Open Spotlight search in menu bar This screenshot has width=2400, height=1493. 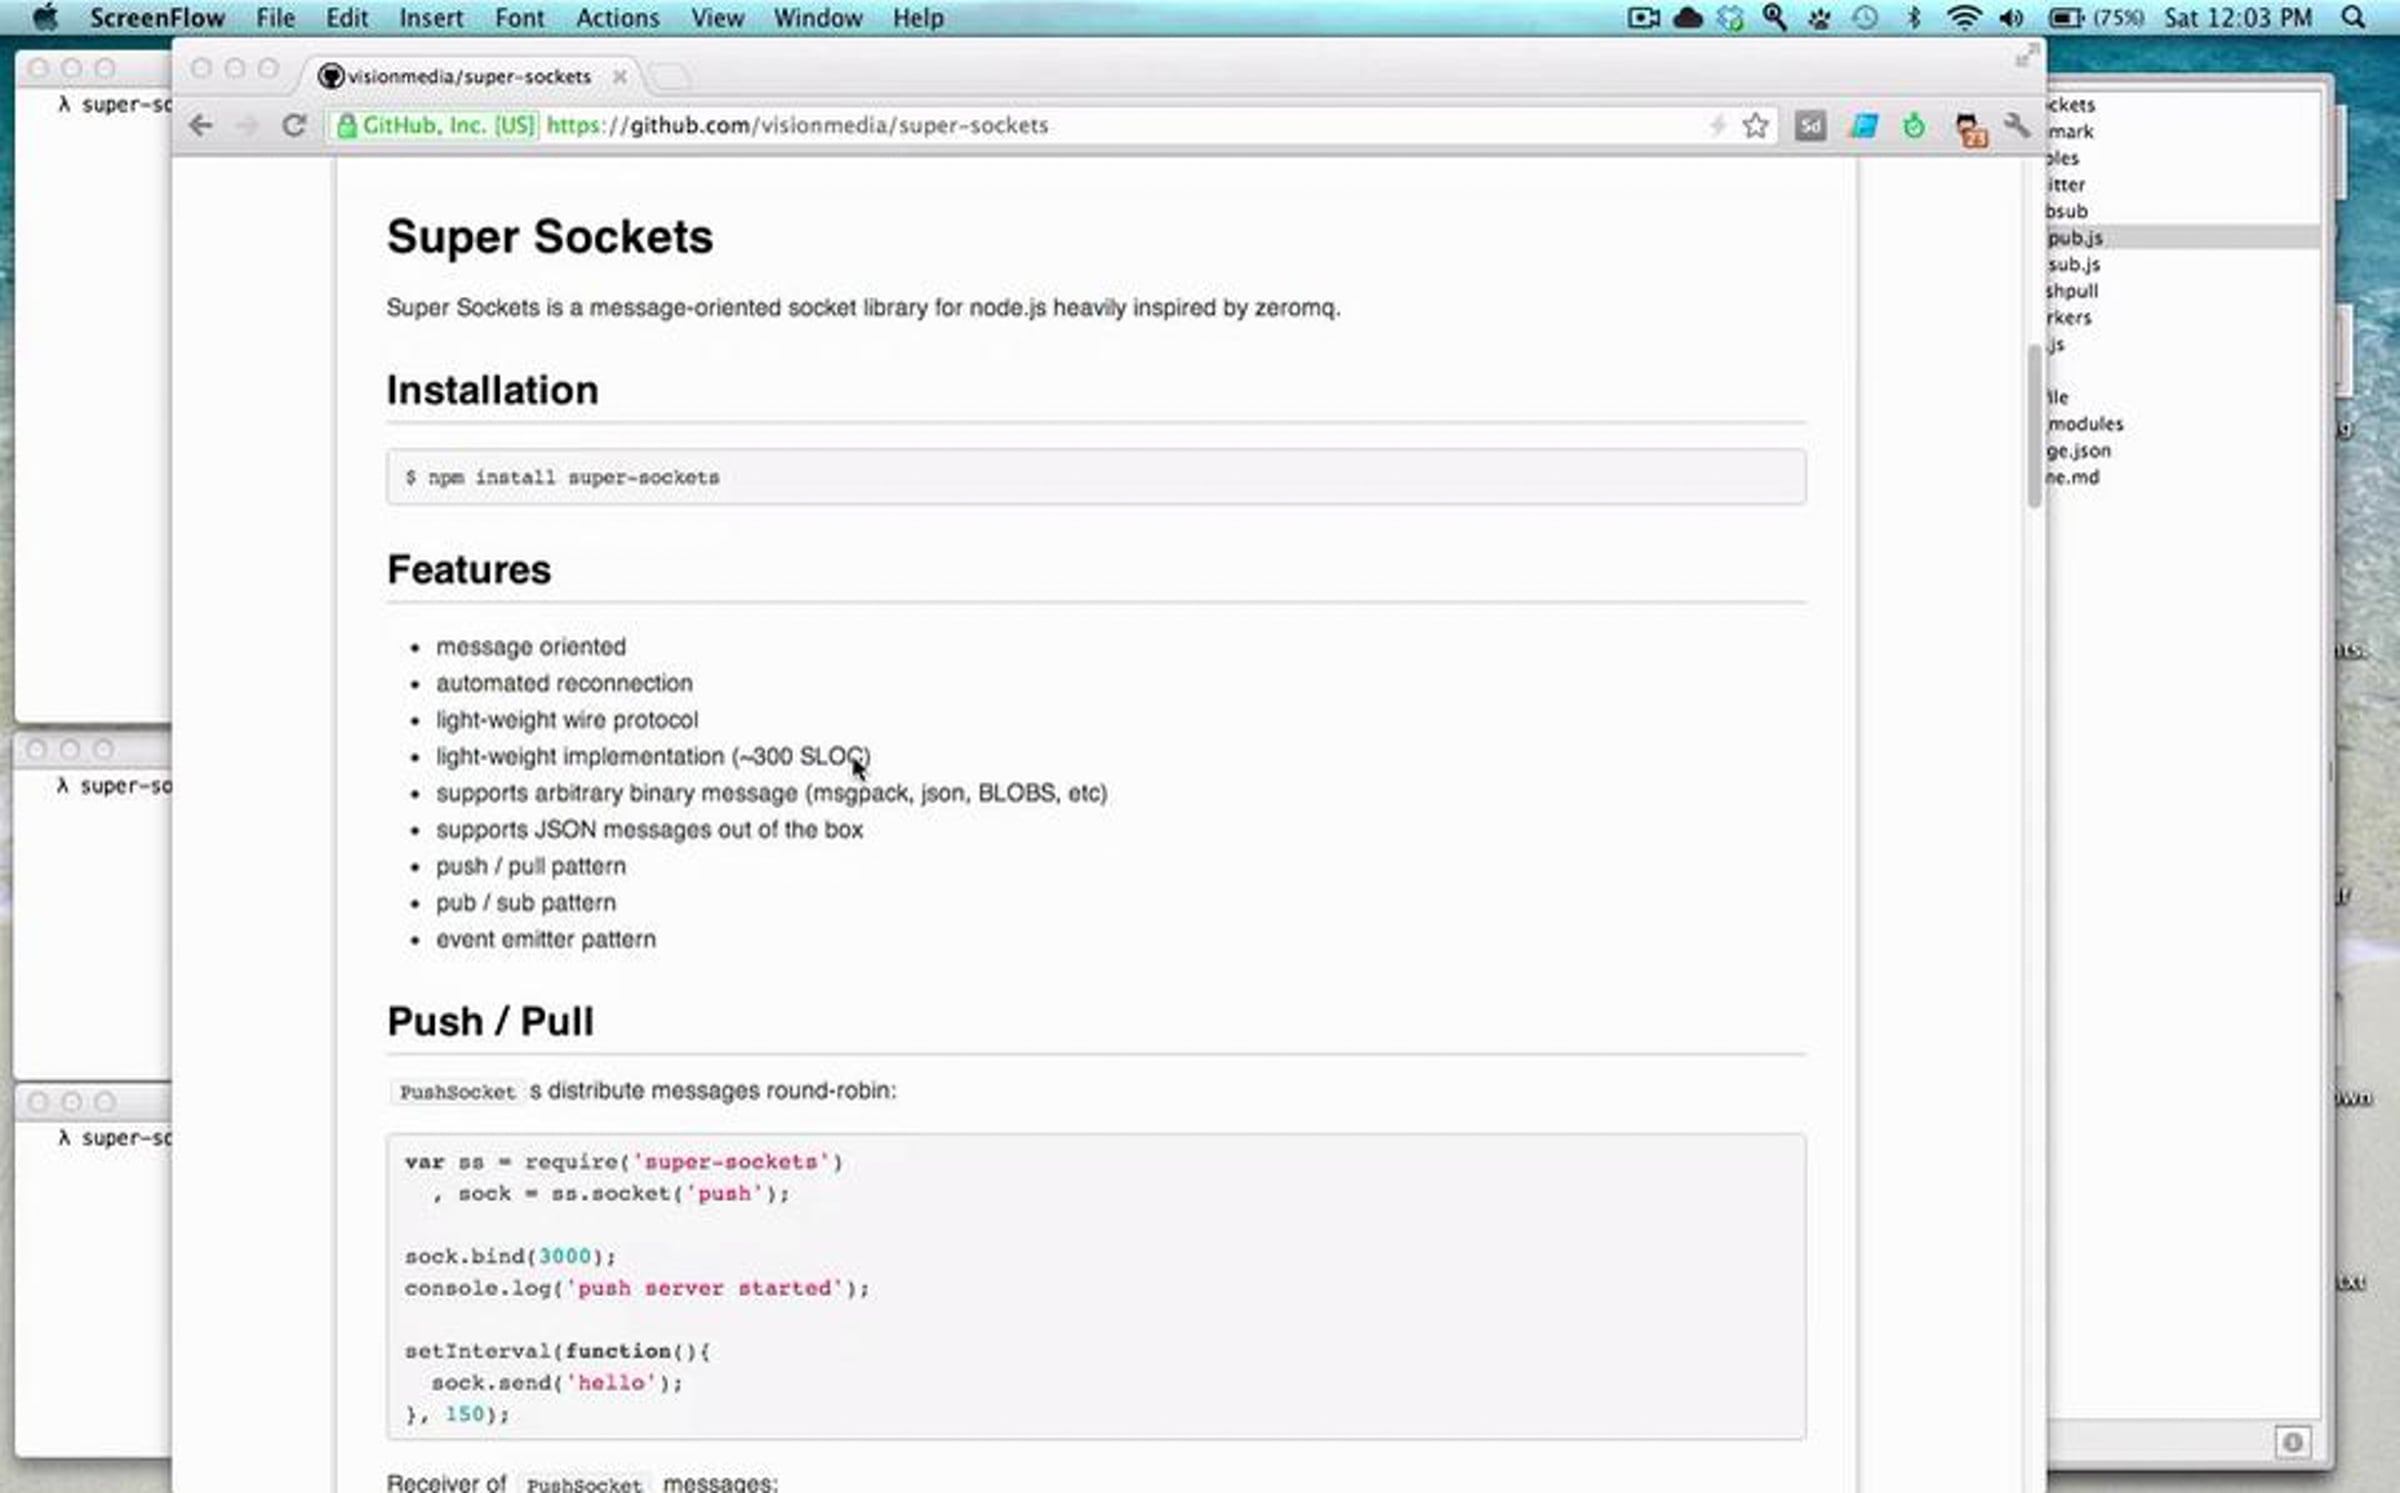coord(2354,18)
